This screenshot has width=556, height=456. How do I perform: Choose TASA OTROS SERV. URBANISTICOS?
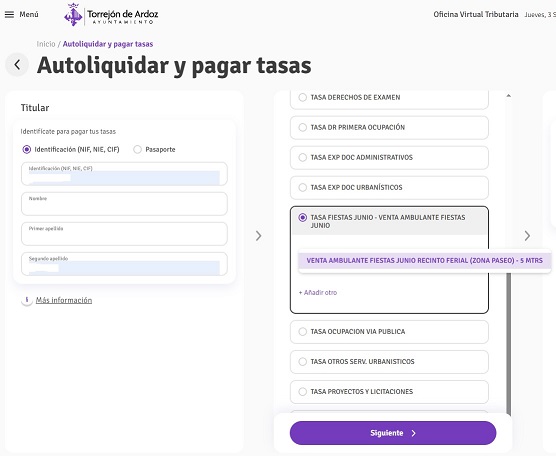[x=389, y=362]
